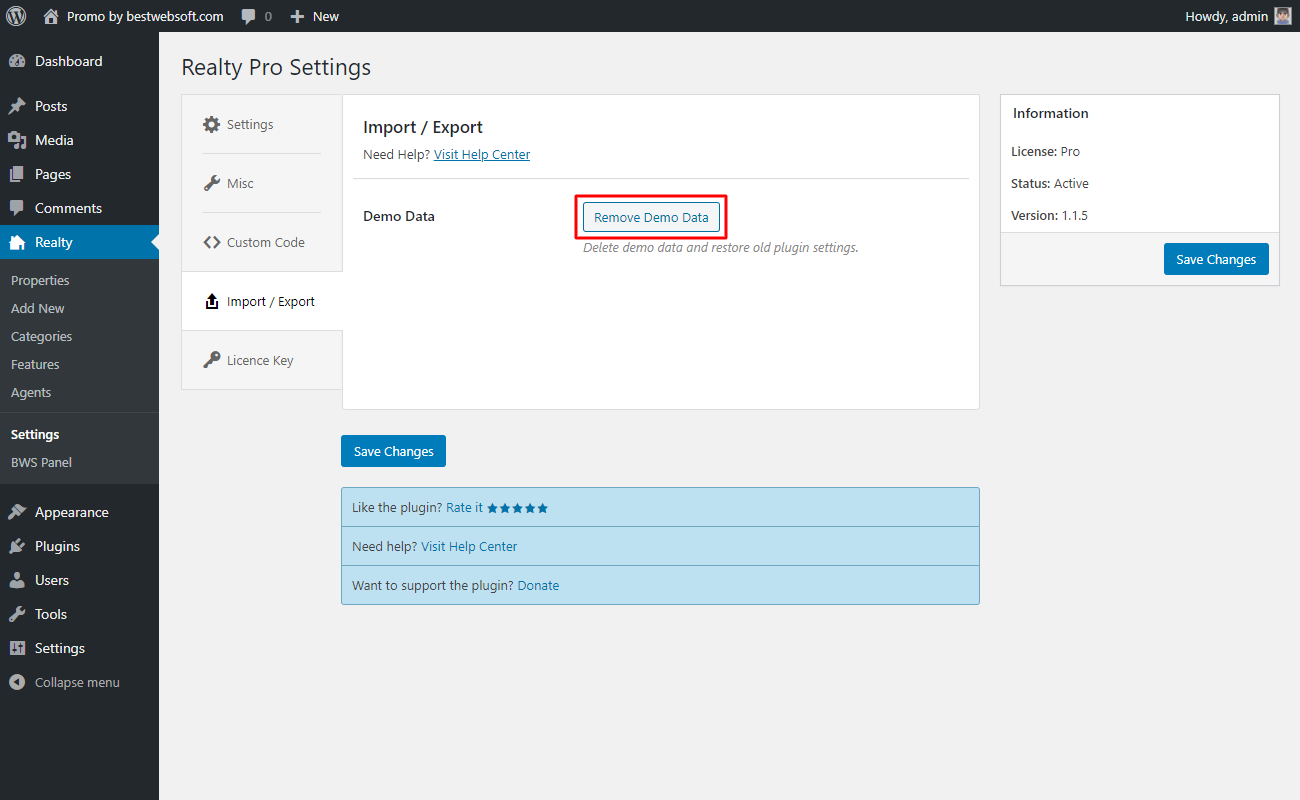The width and height of the screenshot is (1300, 800).
Task: Open the Posts menu item
Action: pyautogui.click(x=79, y=106)
